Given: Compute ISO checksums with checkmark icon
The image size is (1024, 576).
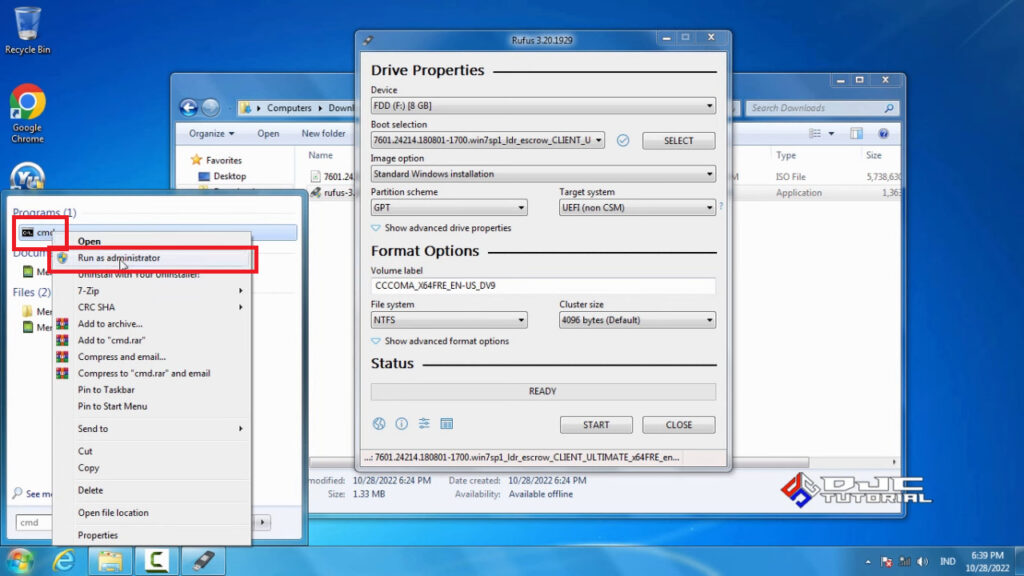Looking at the screenshot, I should click(x=623, y=141).
